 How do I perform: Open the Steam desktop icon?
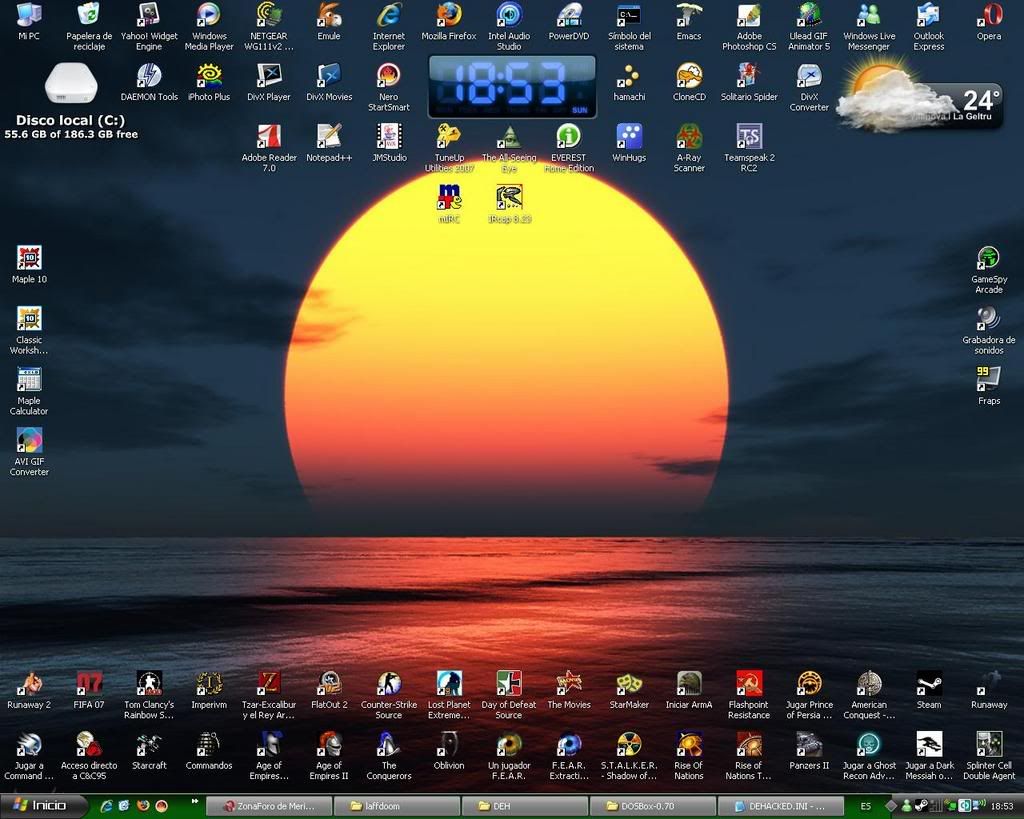[929, 685]
